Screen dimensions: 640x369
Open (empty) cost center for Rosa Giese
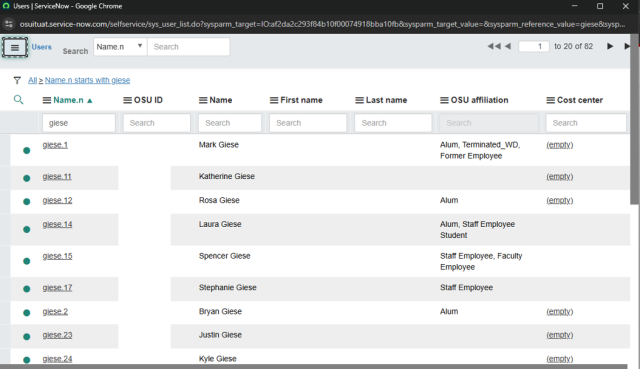[560, 200]
